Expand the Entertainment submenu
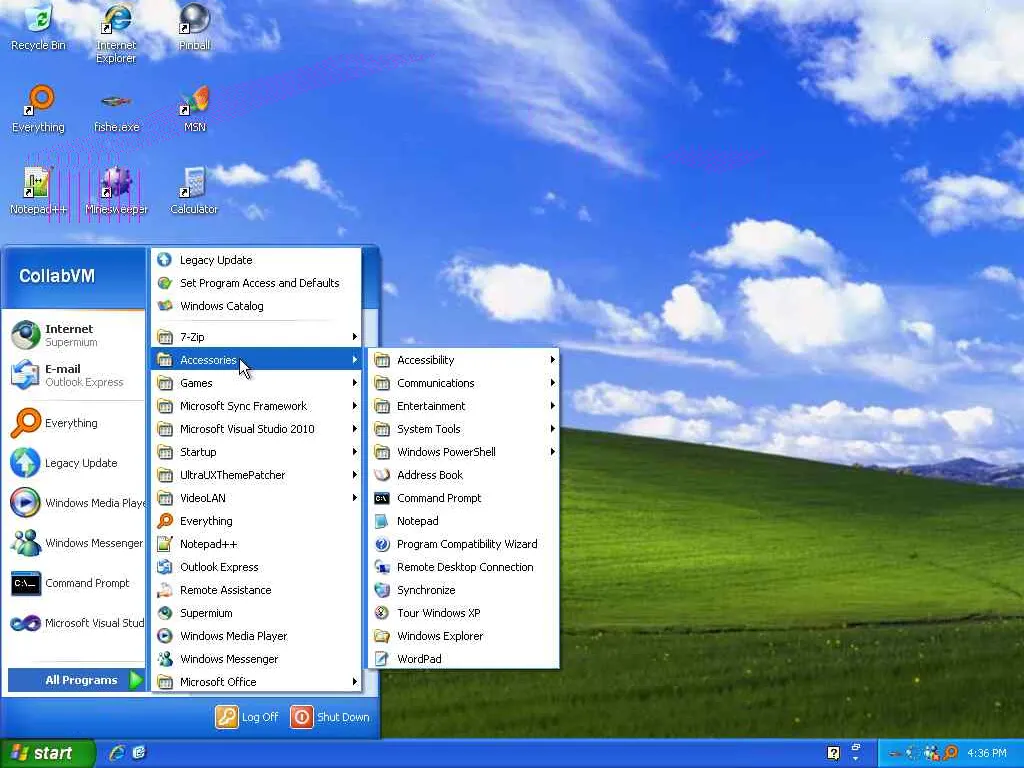The image size is (1024, 768). coord(464,406)
